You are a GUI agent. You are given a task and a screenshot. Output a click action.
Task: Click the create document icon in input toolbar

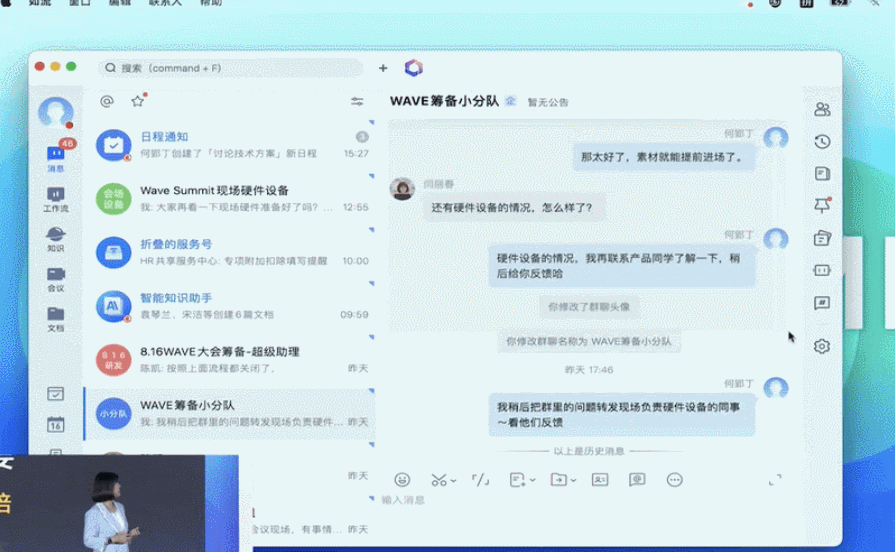[x=517, y=480]
